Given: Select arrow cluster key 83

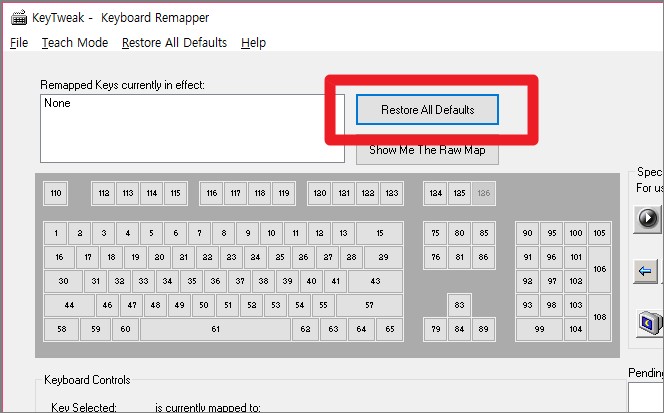Looking at the screenshot, I should coord(459,304).
